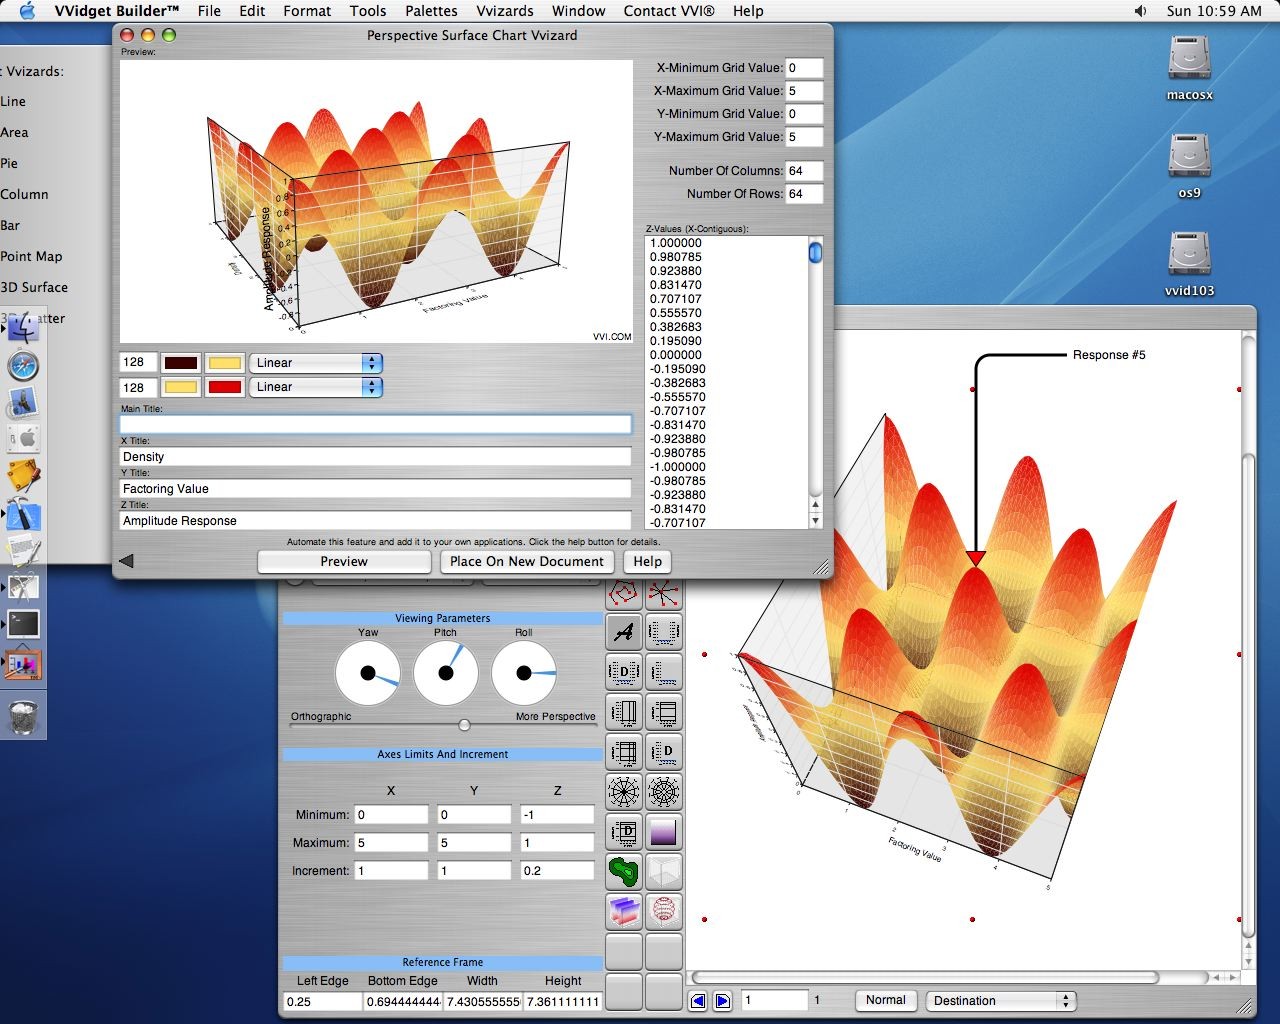
Task: Select Pie in the Vvizards list
Action: pos(9,163)
